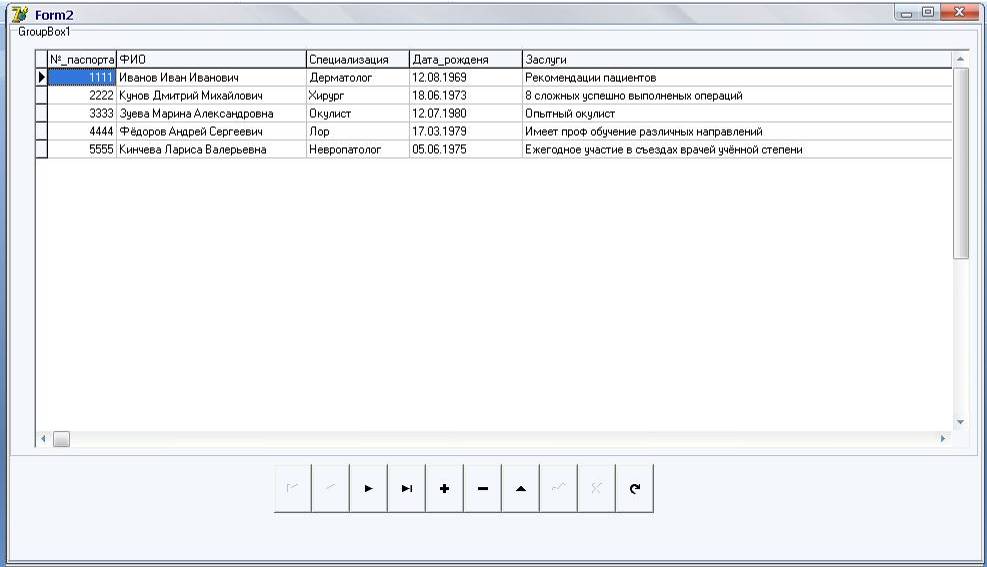Click row indicator for Фёдоров row

pos(42,131)
